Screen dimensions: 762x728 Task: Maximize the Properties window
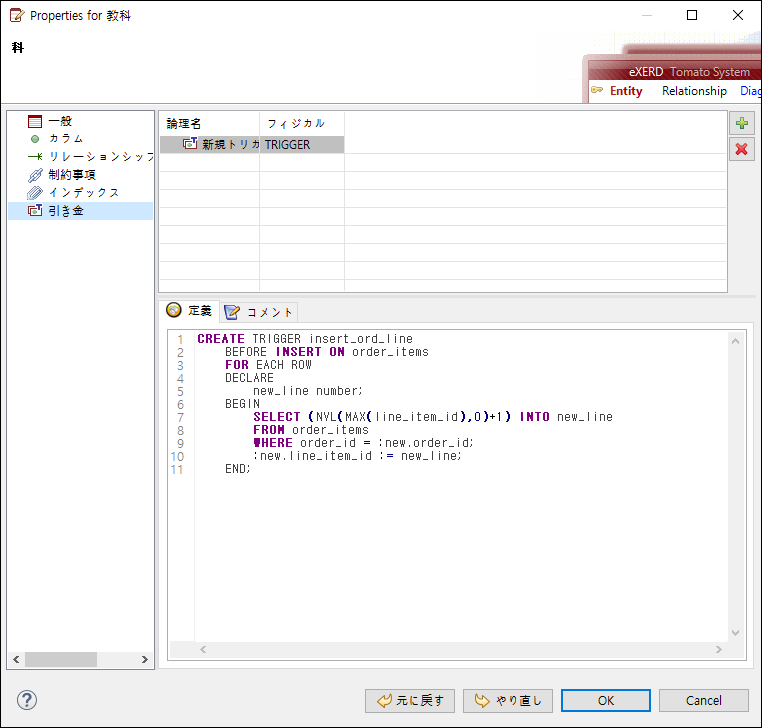[x=692, y=15]
